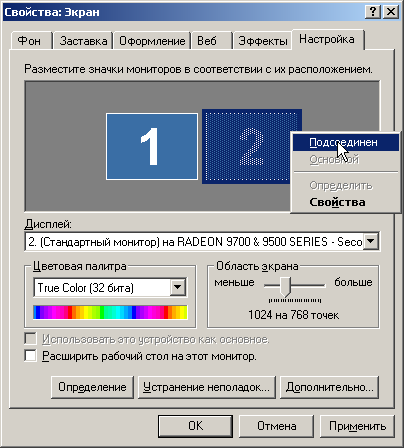Switch to the Фон tab

(30, 41)
